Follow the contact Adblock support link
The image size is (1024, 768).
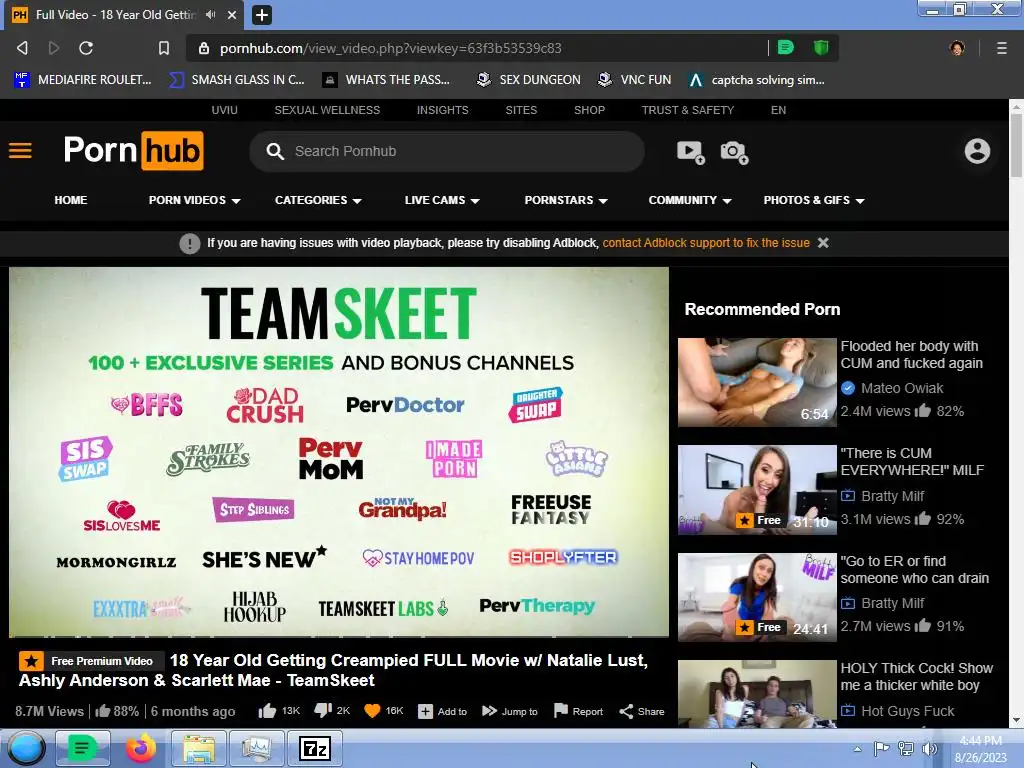[706, 243]
